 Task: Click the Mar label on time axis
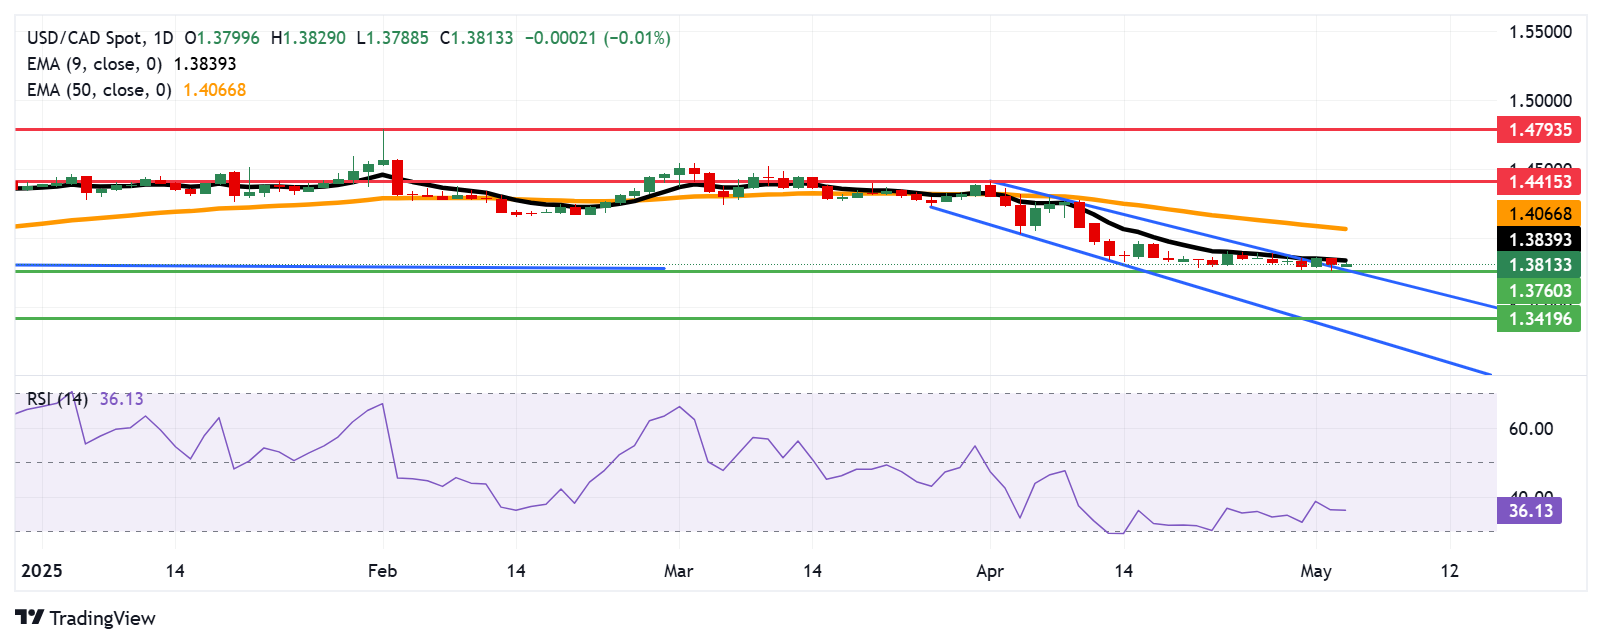pyautogui.click(x=678, y=571)
